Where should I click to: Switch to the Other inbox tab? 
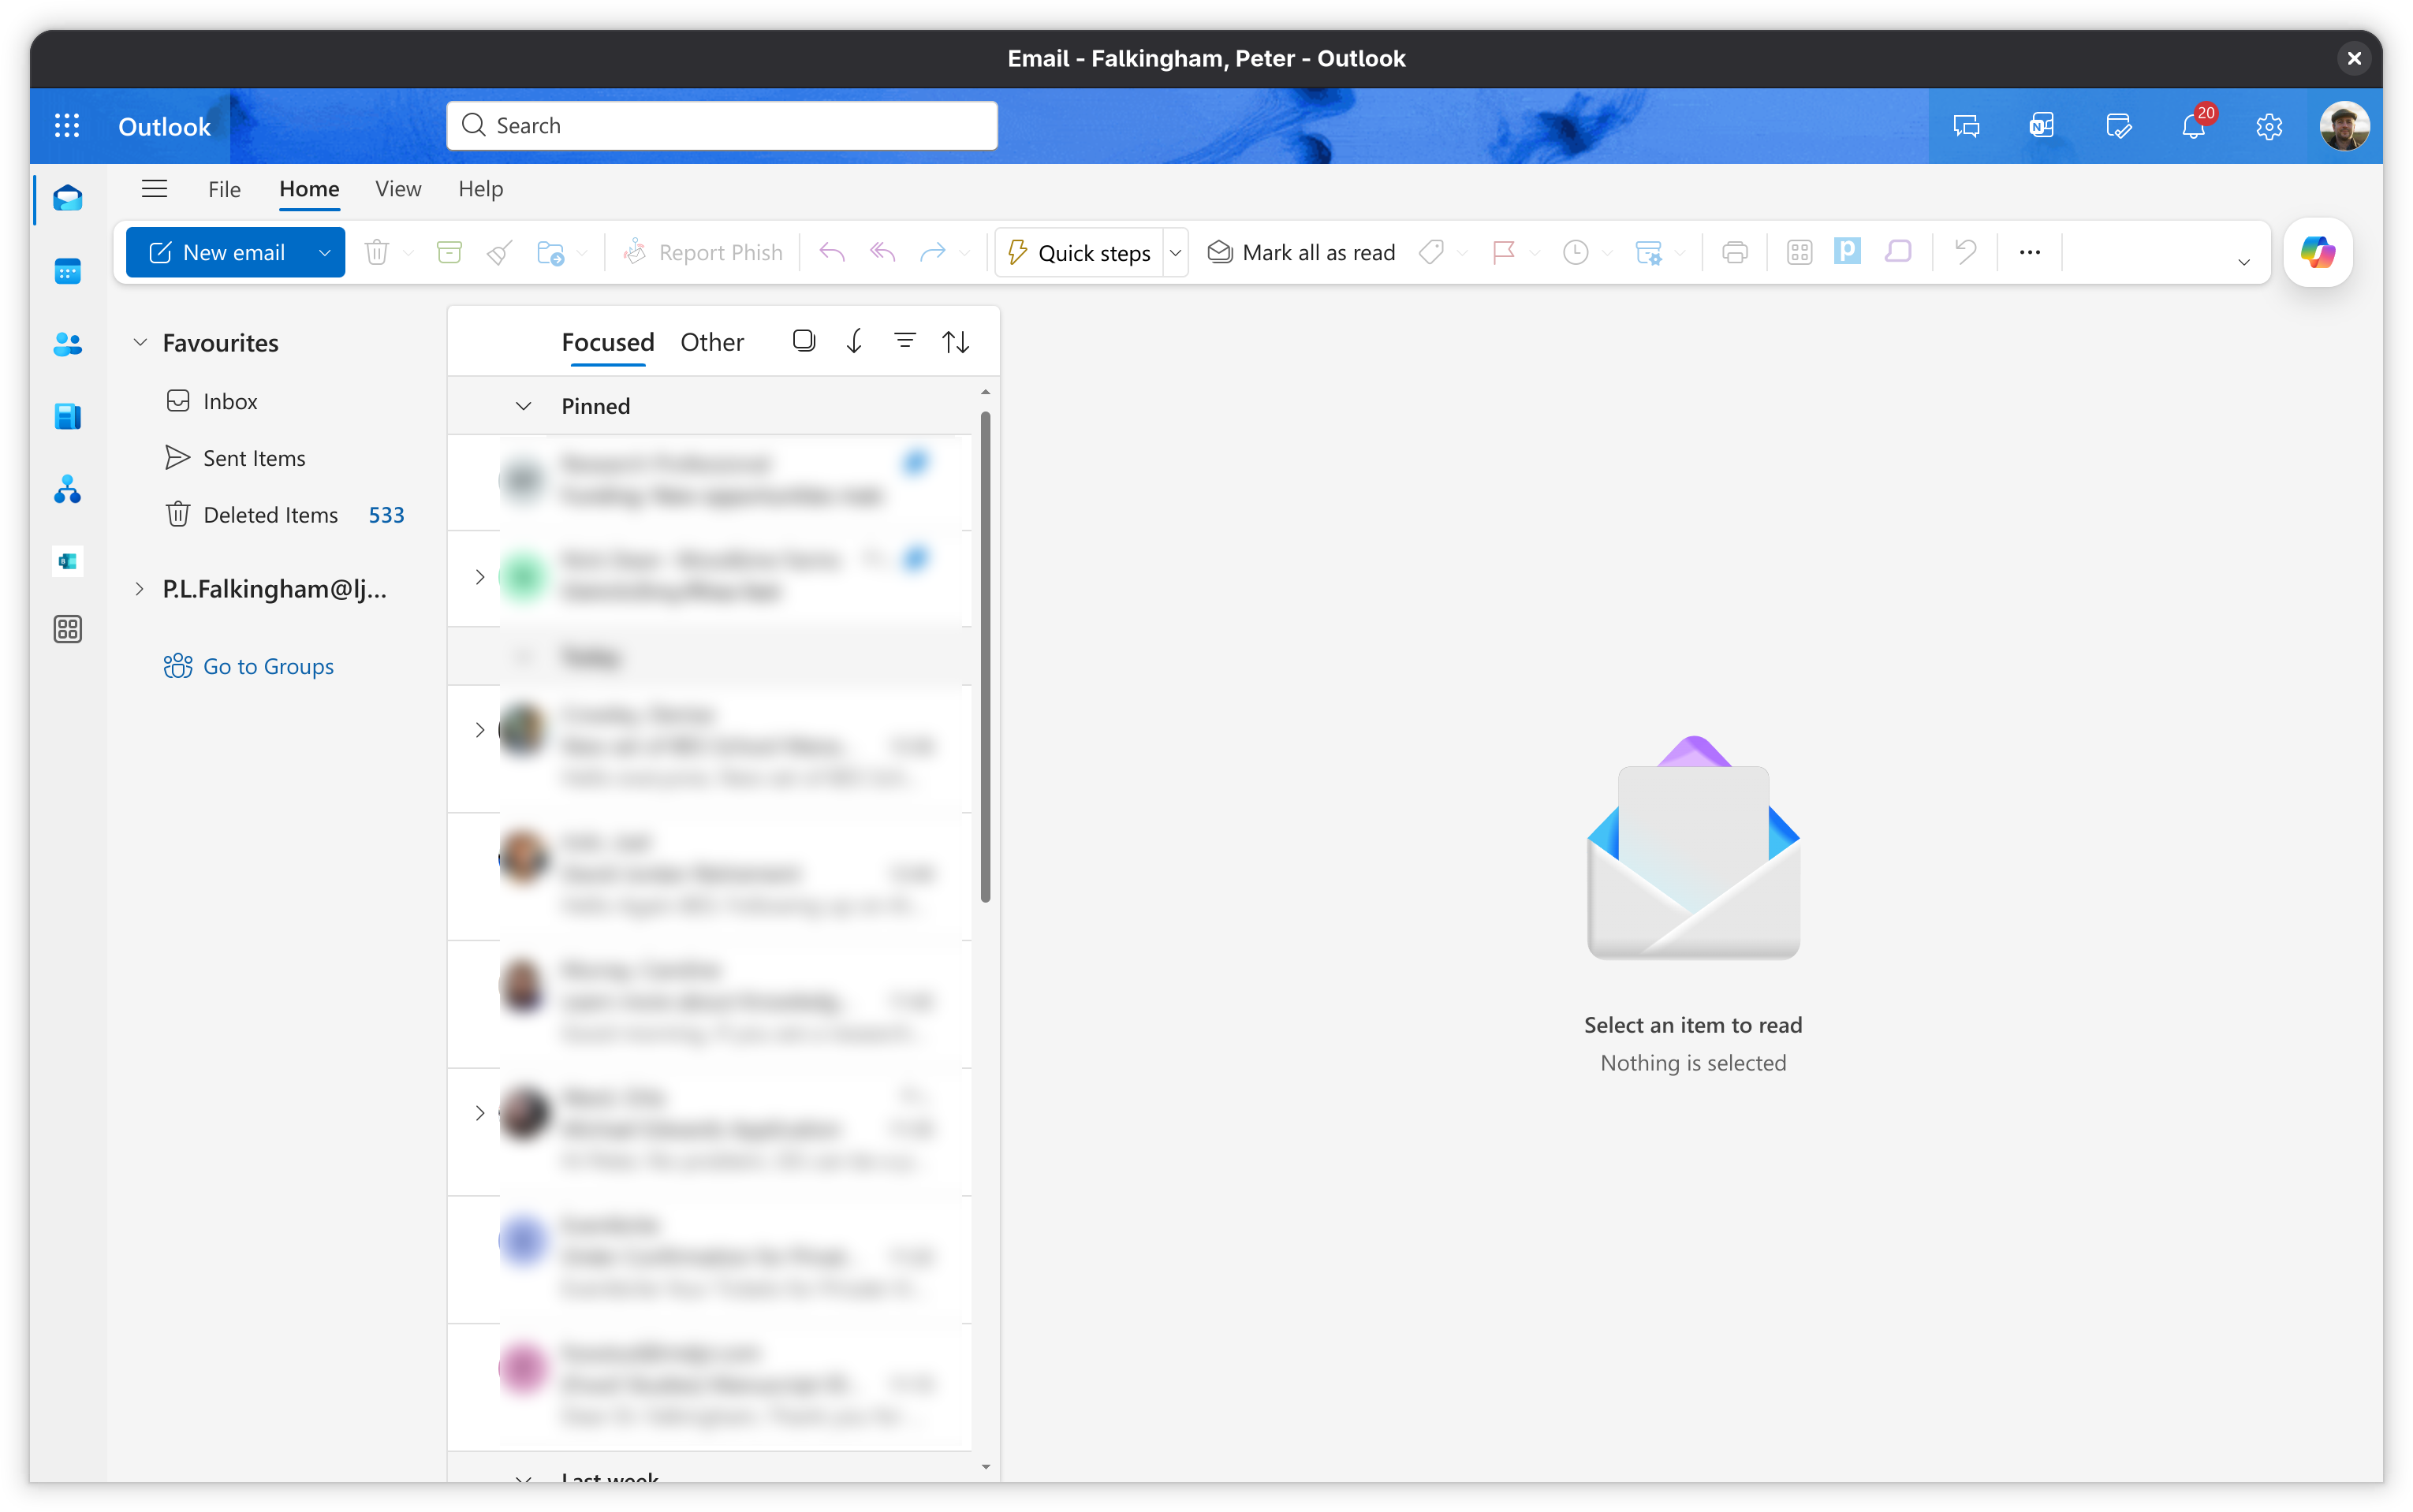[711, 342]
